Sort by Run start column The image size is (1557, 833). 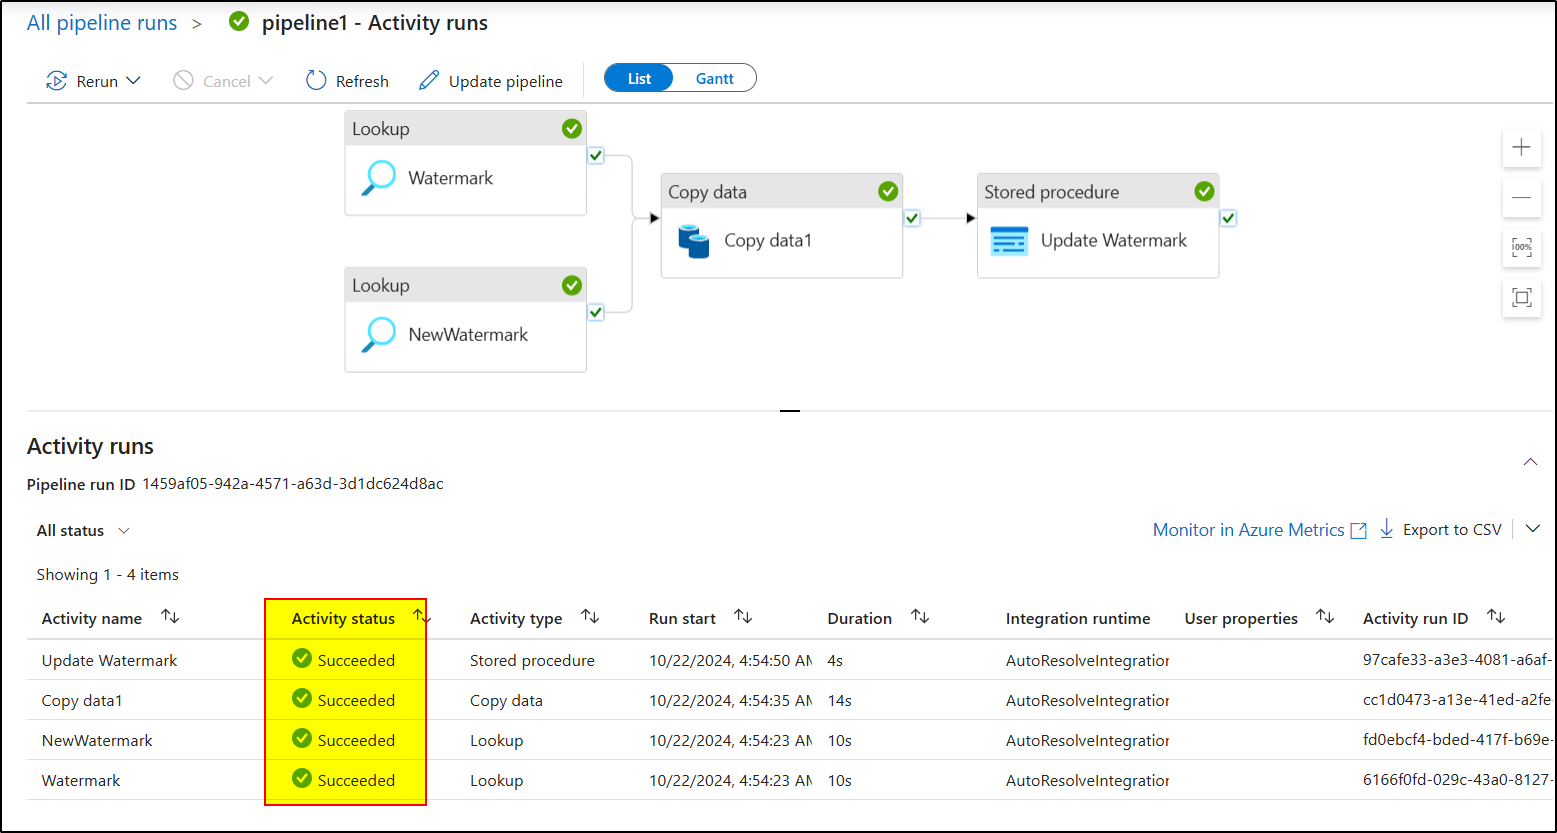point(743,617)
